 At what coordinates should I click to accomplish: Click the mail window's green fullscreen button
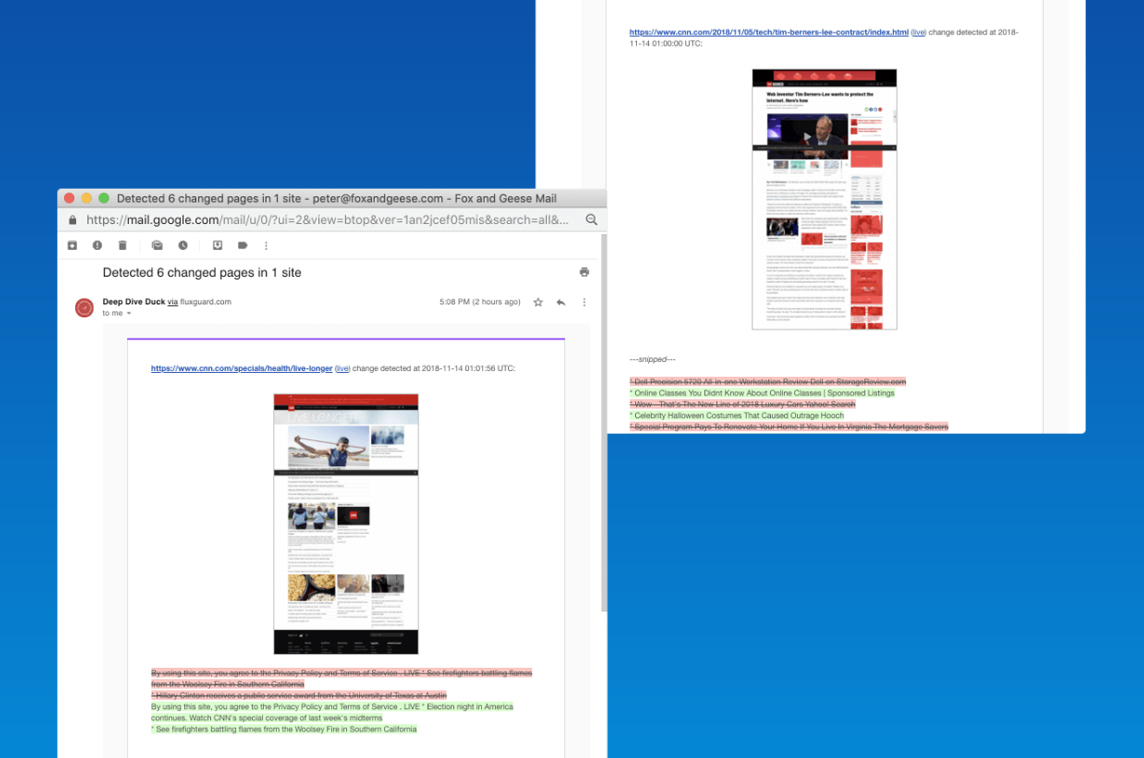pyautogui.click(x=104, y=198)
